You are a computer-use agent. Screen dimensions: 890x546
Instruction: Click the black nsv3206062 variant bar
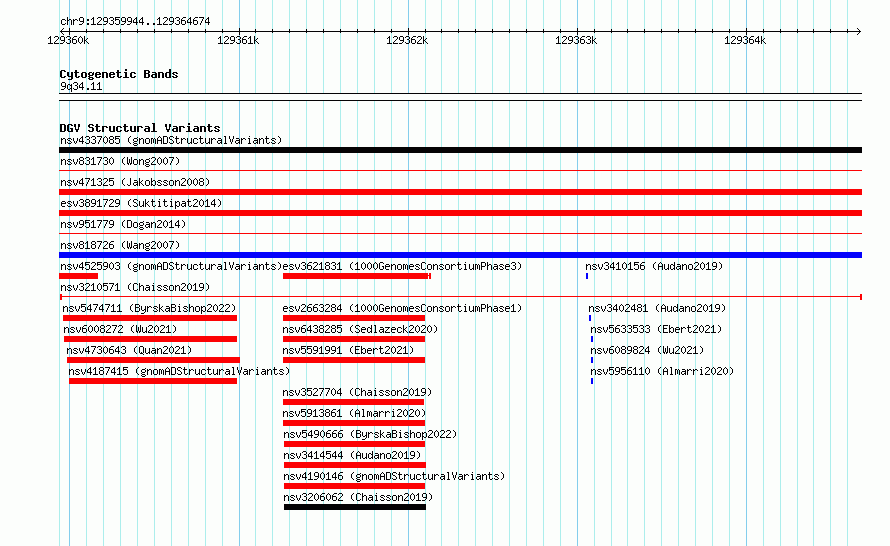[355, 507]
